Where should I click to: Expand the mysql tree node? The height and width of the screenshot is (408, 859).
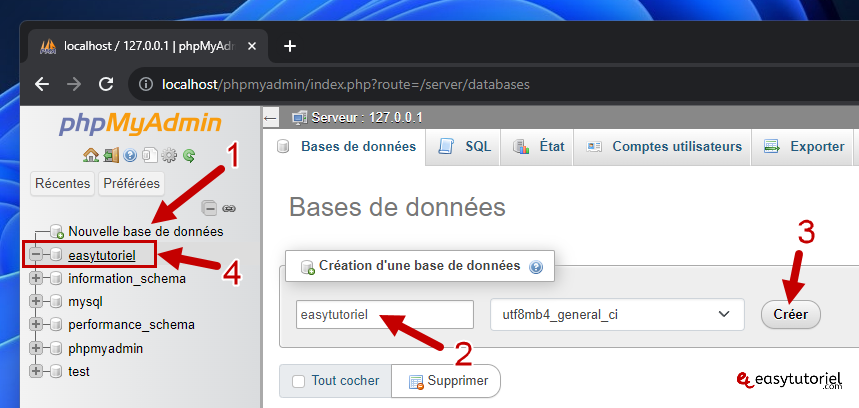point(36,301)
